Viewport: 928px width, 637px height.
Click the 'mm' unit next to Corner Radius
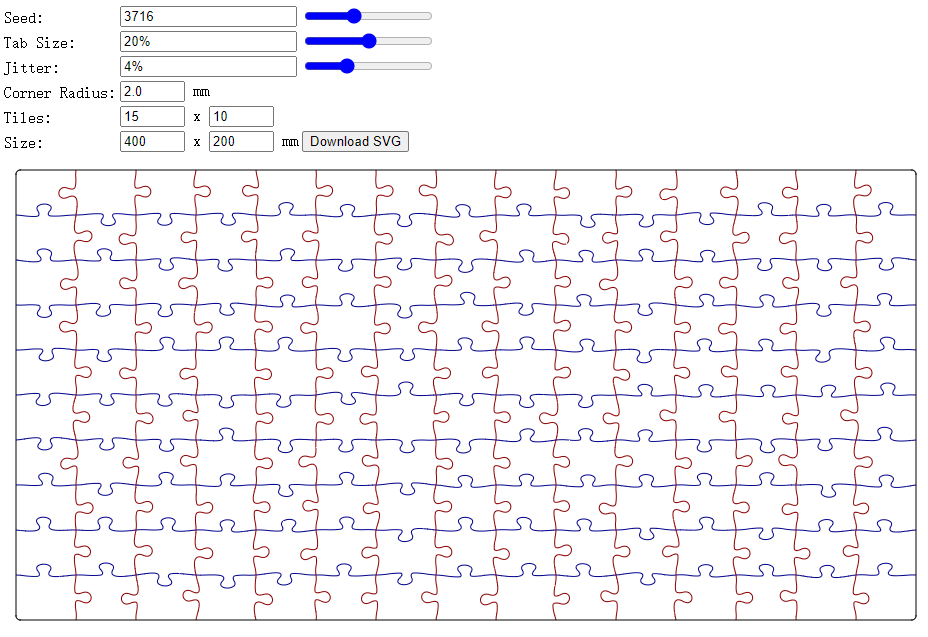201,92
